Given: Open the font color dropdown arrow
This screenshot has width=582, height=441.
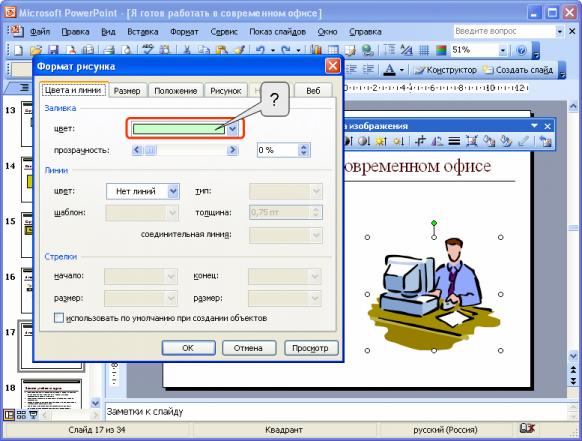Looking at the screenshot, I should pos(402,69).
